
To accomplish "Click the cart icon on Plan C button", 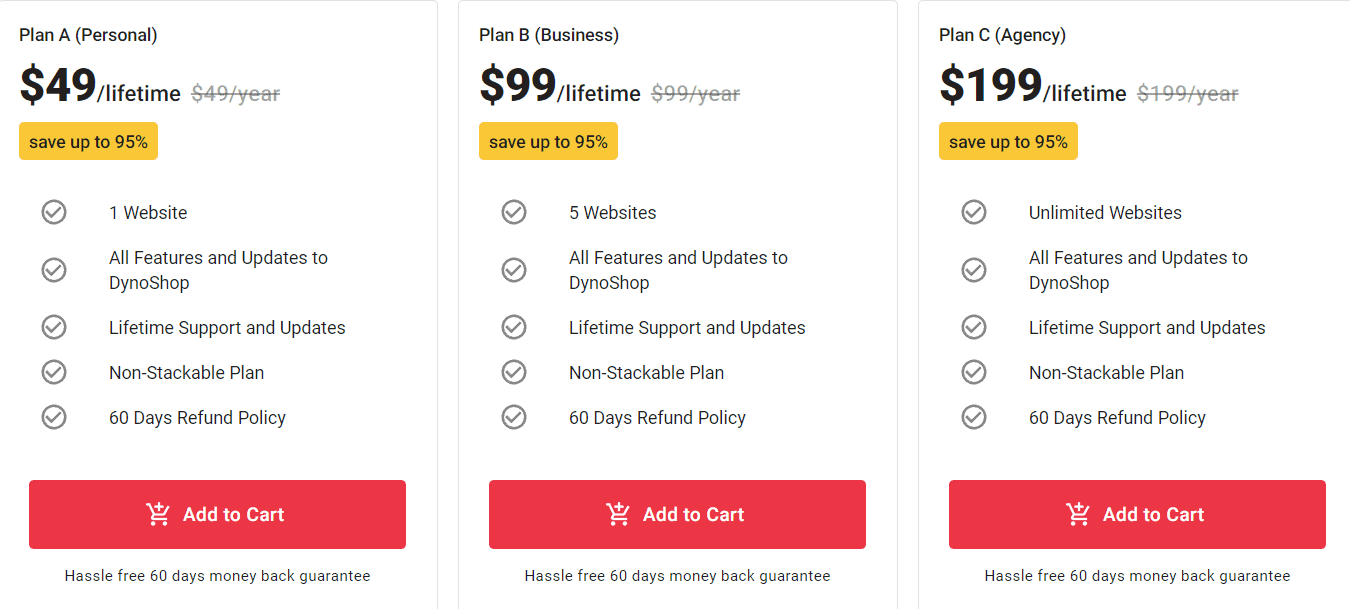I will [x=1078, y=514].
